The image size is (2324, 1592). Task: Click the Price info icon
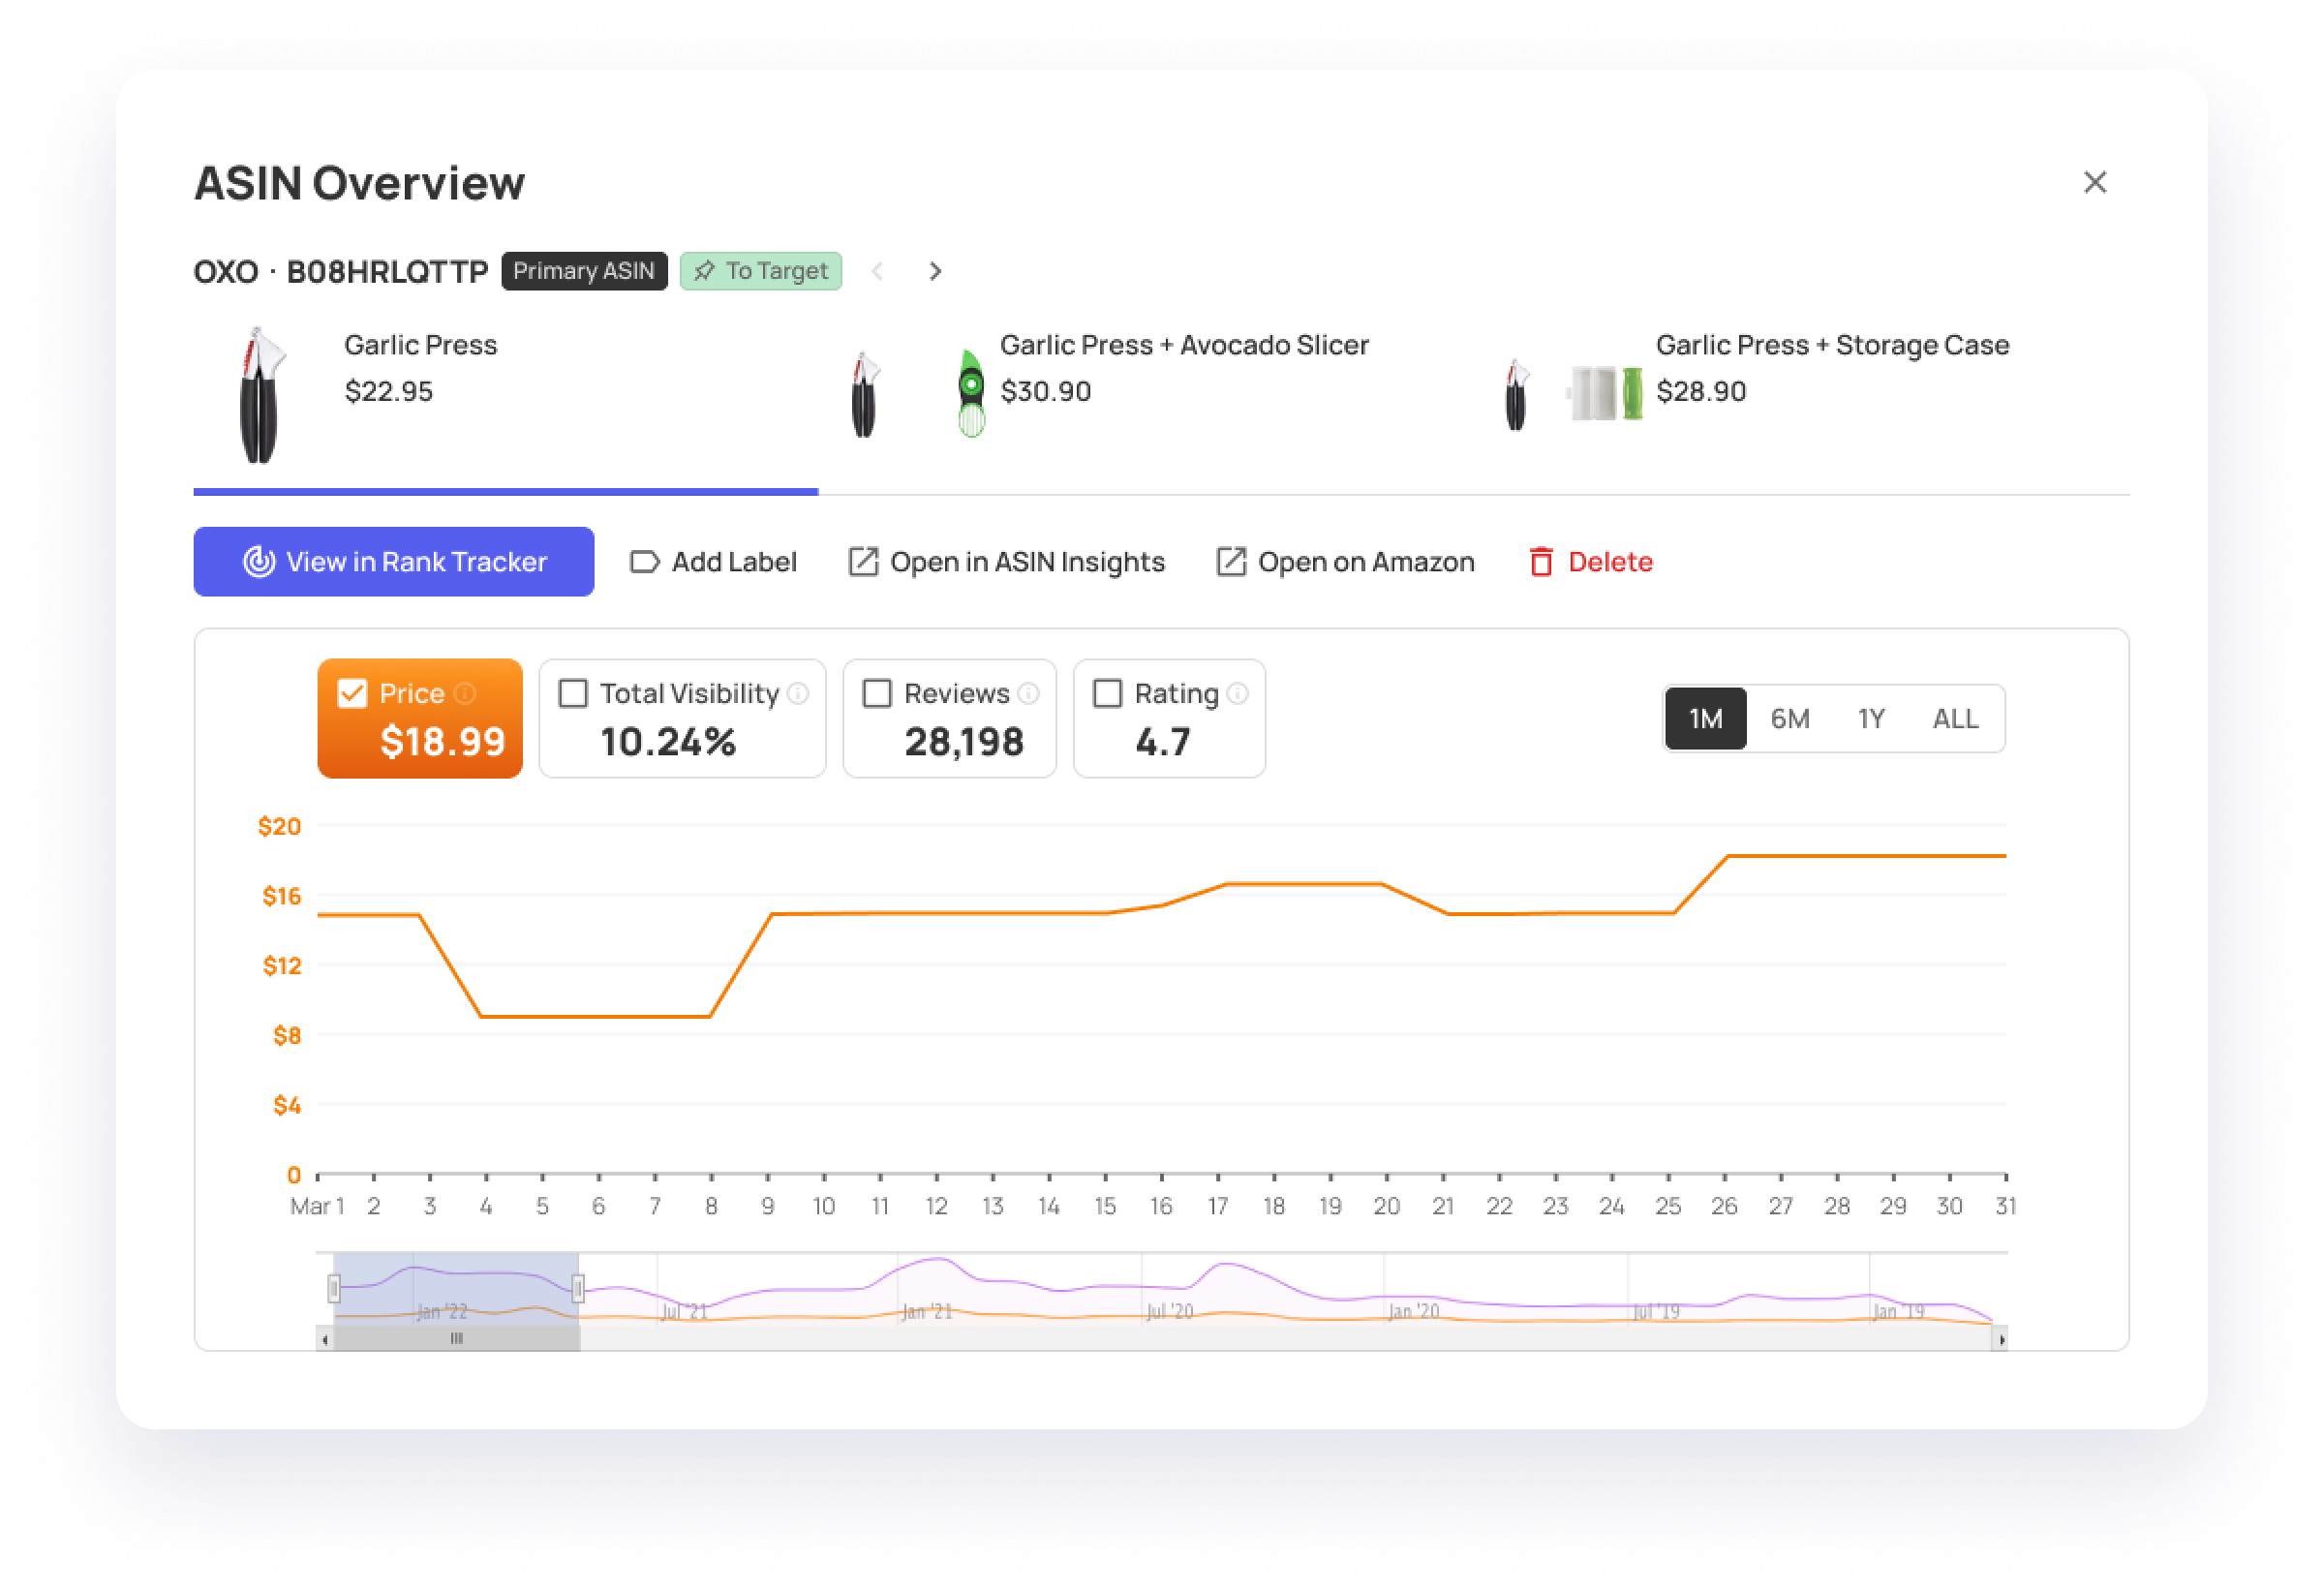click(465, 693)
